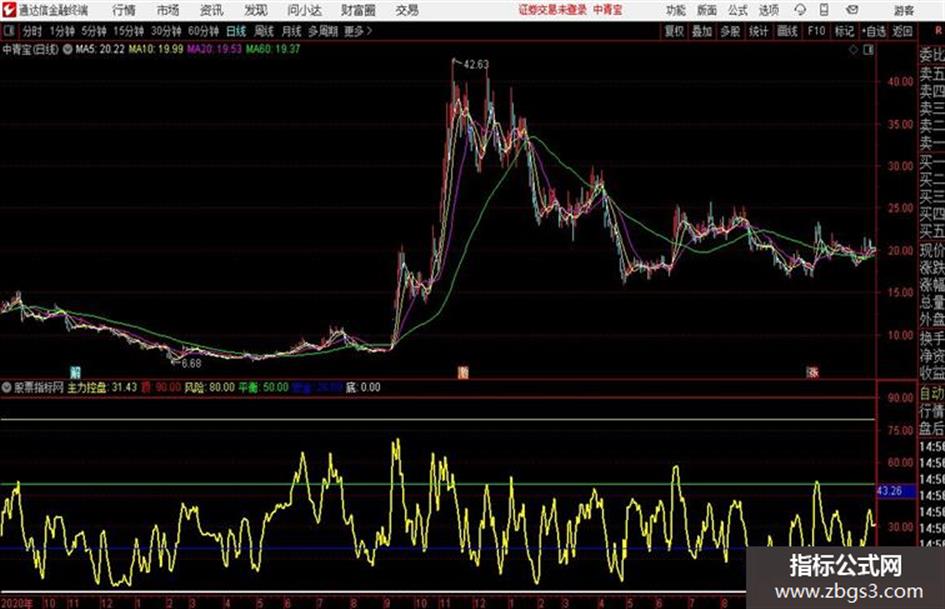Image resolution: width=945 pixels, height=609 pixels.
Task: Switch to the 周线 weekly tab
Action: [x=264, y=31]
